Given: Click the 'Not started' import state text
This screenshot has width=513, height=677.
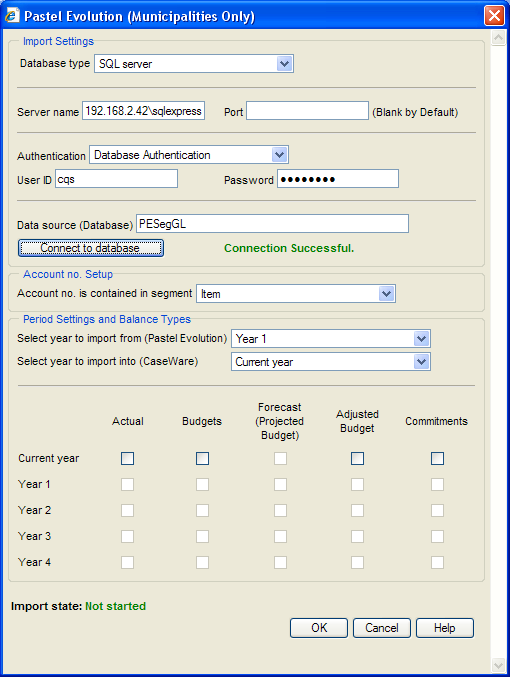Looking at the screenshot, I should (x=115, y=606).
